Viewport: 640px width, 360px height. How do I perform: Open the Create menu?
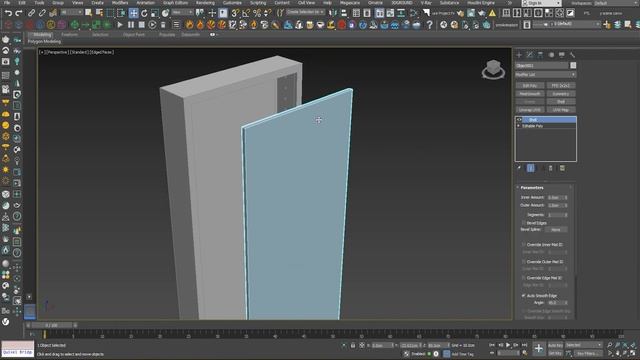(x=97, y=3)
